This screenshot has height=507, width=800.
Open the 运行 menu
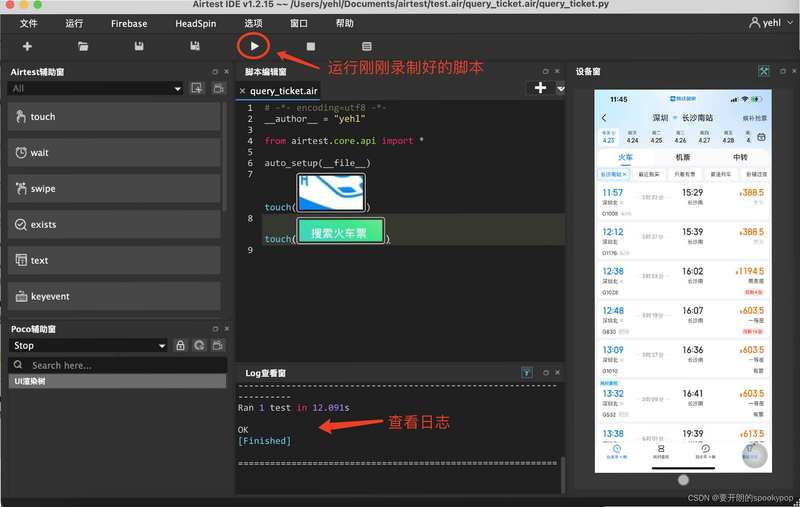click(x=74, y=23)
